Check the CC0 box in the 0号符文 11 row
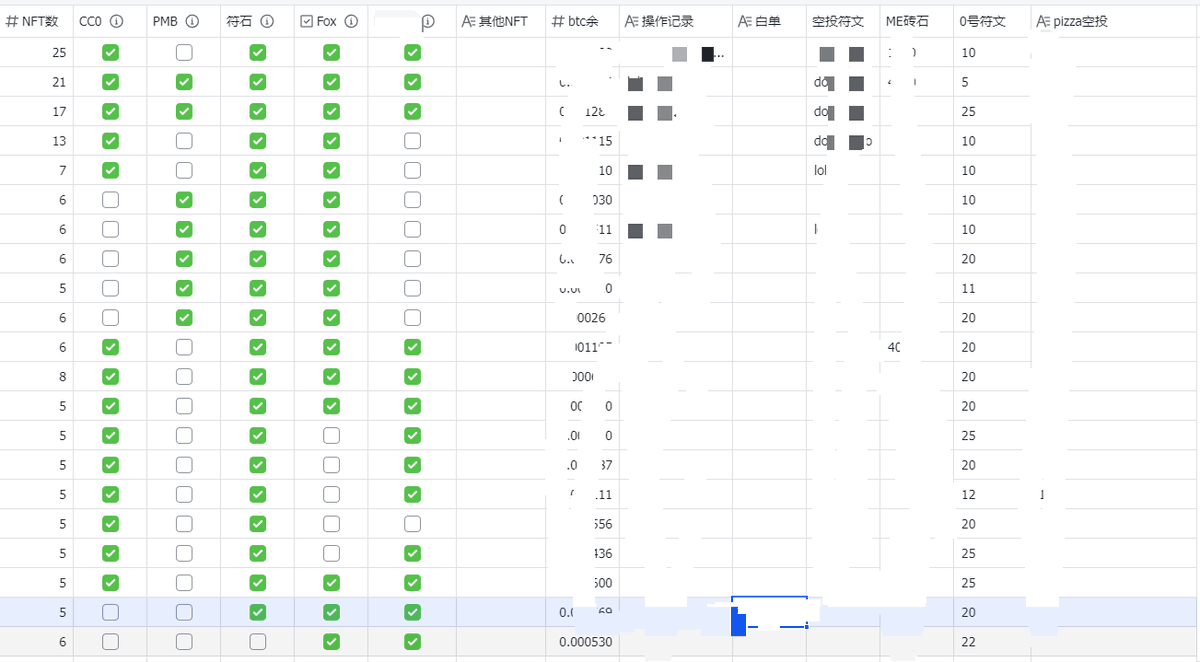Image resolution: width=1200 pixels, height=662 pixels. coord(110,288)
